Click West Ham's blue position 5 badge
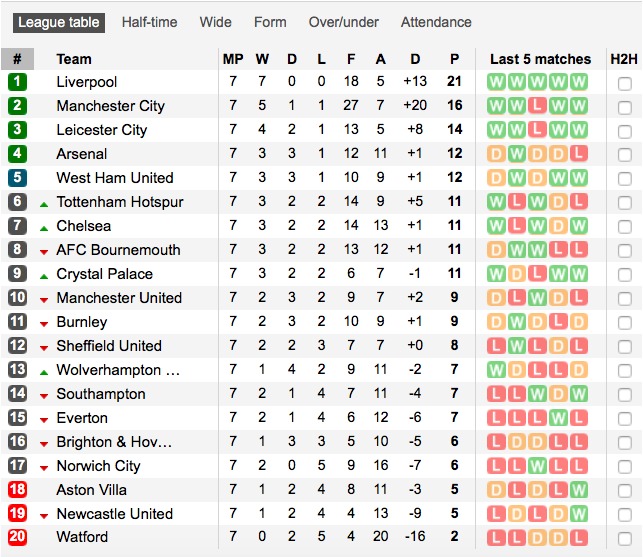The width and height of the screenshot is (643, 557). click(17, 178)
